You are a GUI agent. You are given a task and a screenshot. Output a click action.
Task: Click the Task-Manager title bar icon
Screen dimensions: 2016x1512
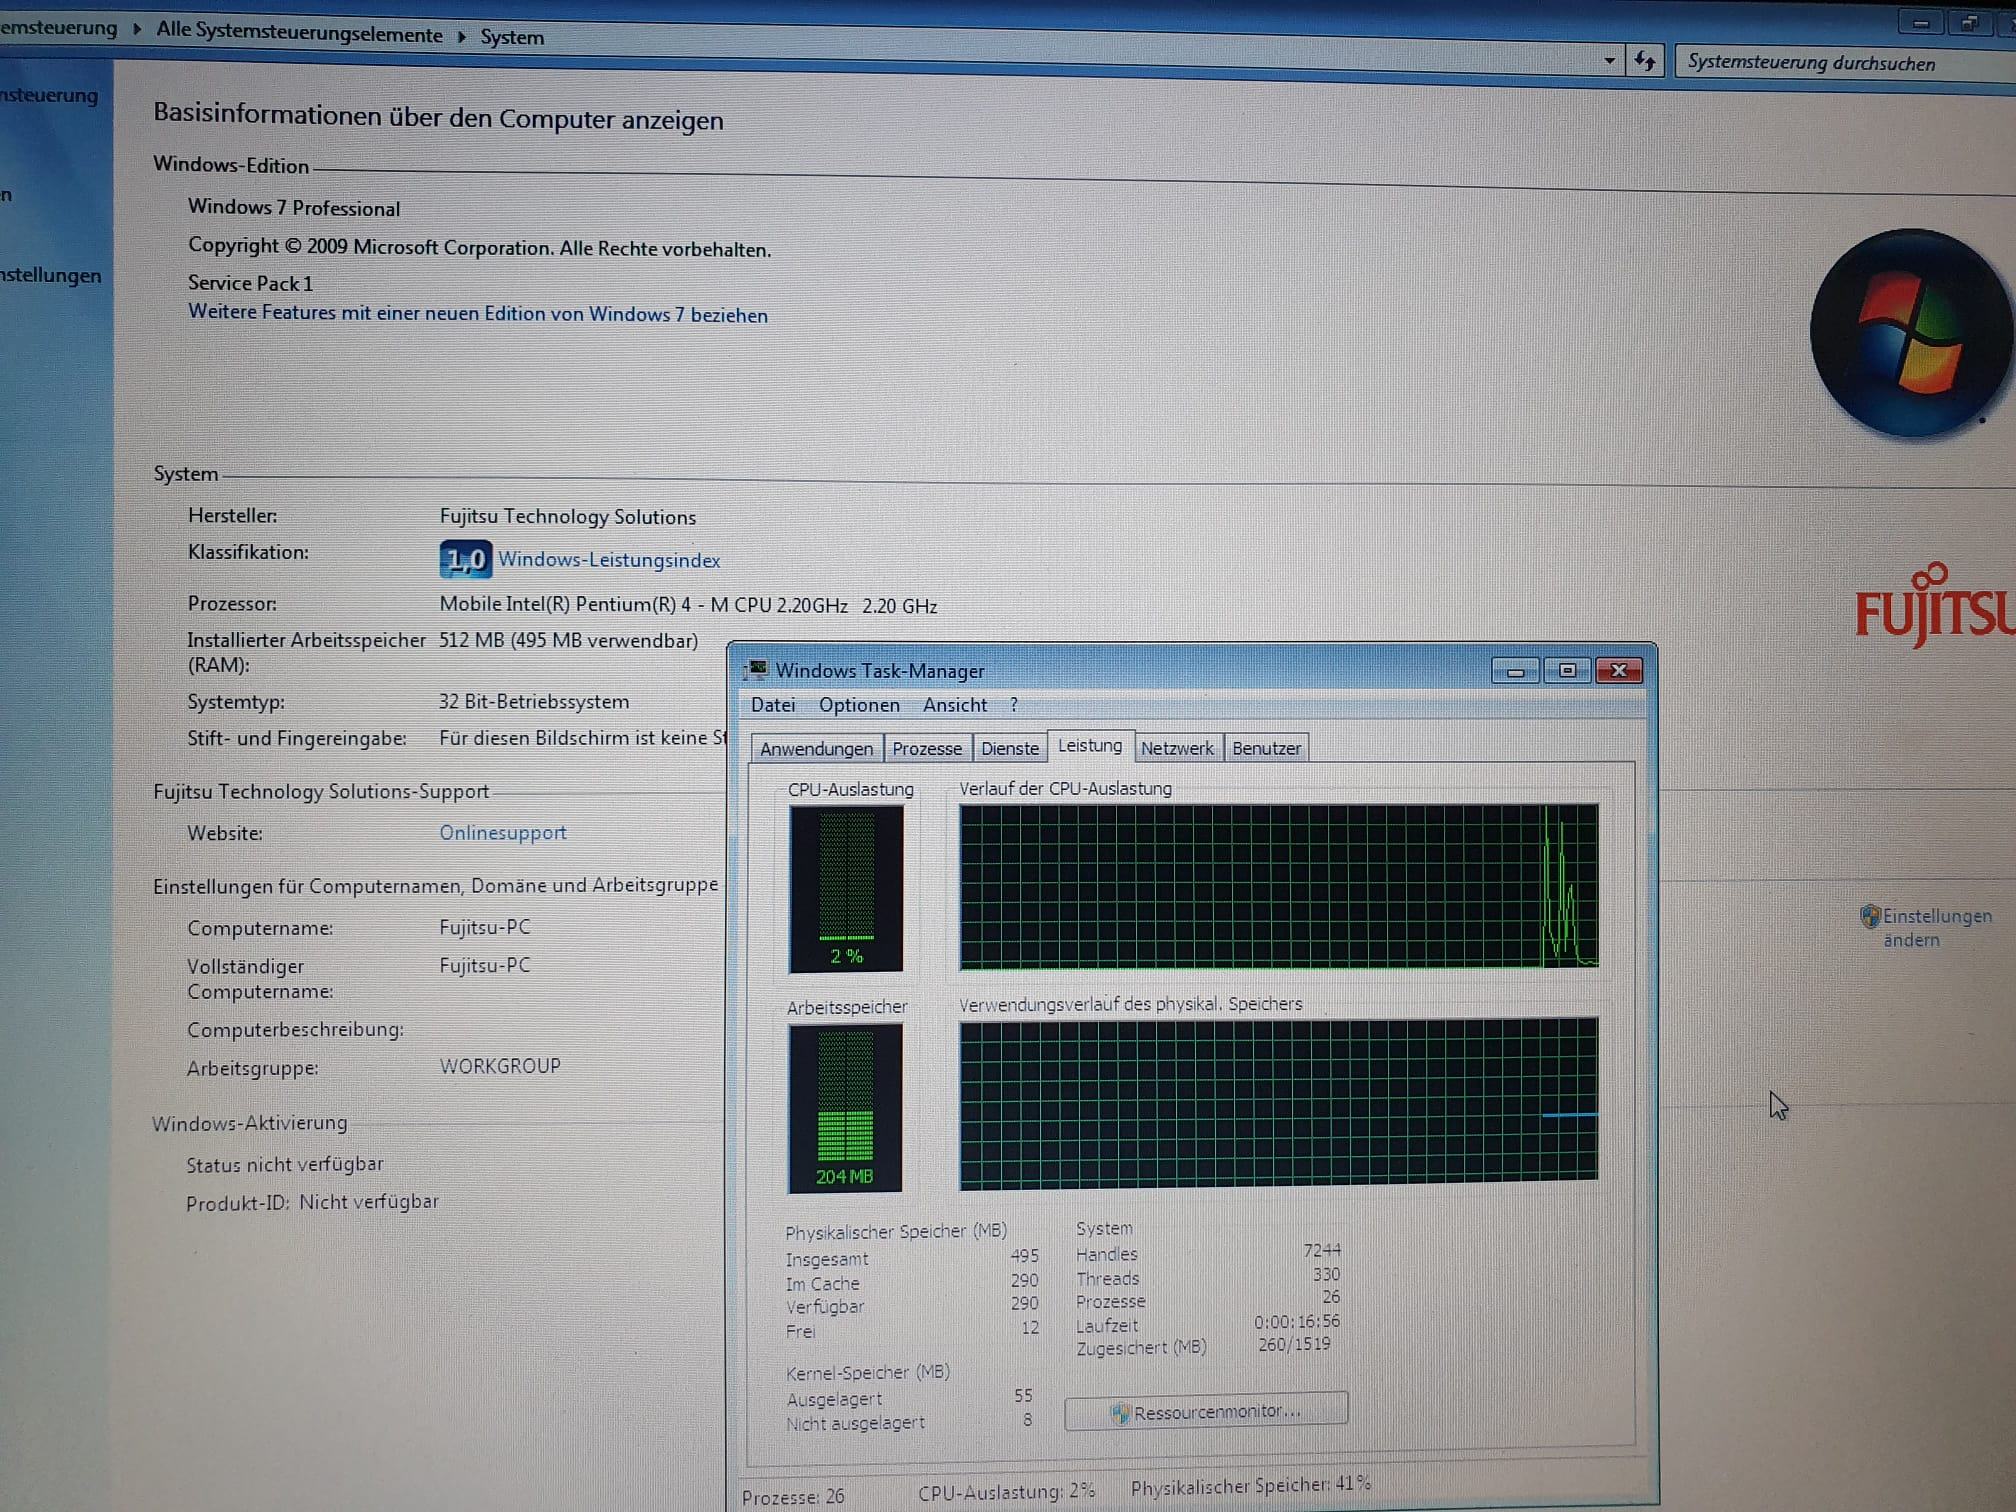[758, 669]
